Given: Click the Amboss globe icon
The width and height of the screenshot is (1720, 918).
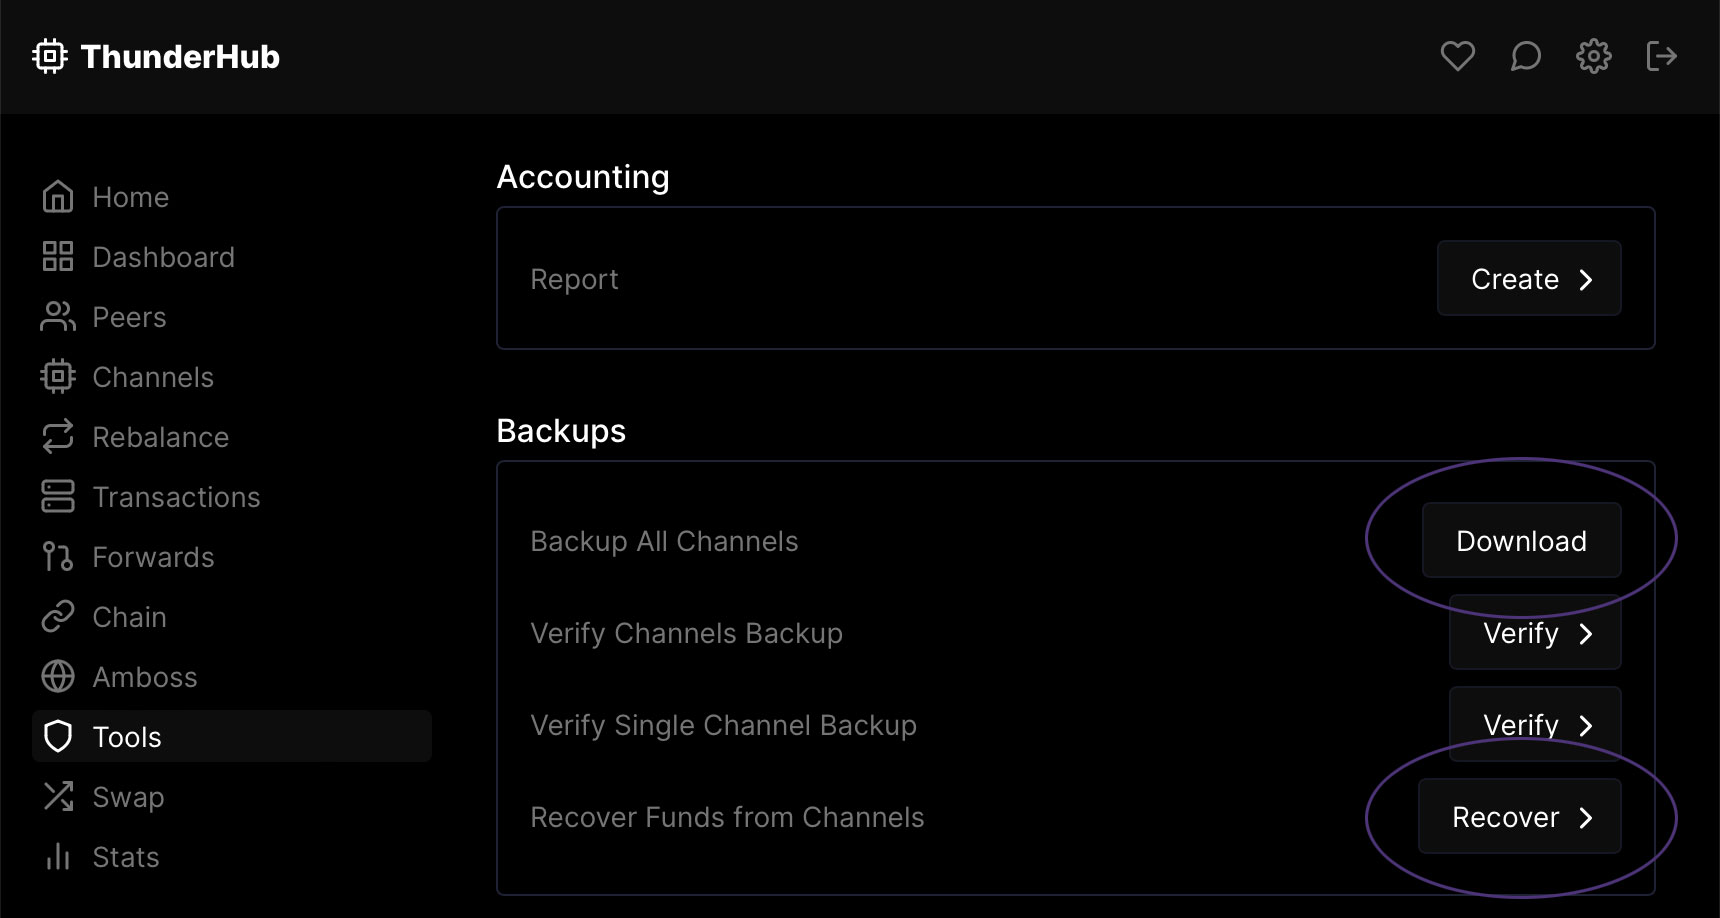Looking at the screenshot, I should (58, 677).
